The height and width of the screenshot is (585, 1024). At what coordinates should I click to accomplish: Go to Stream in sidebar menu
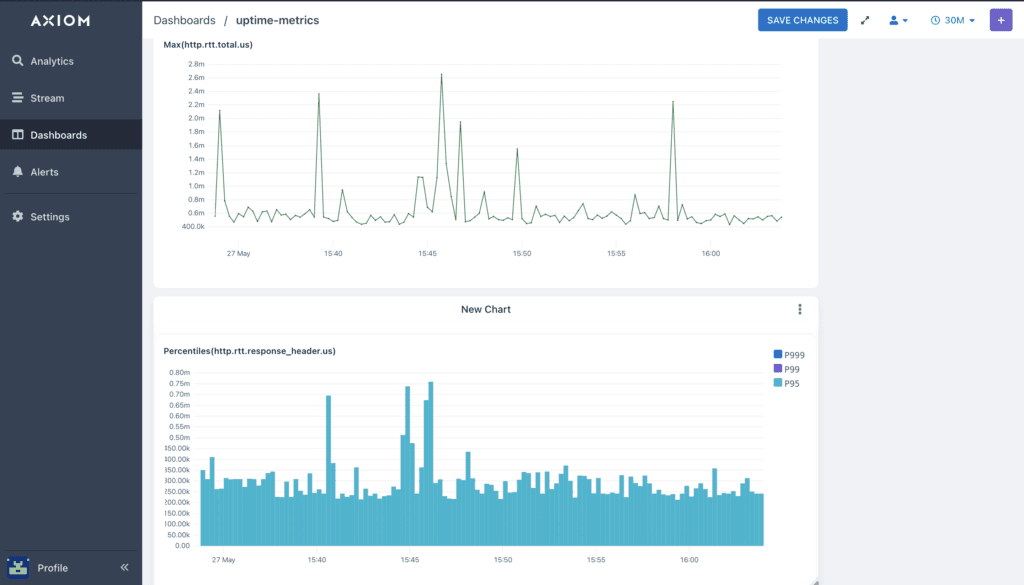[47, 98]
